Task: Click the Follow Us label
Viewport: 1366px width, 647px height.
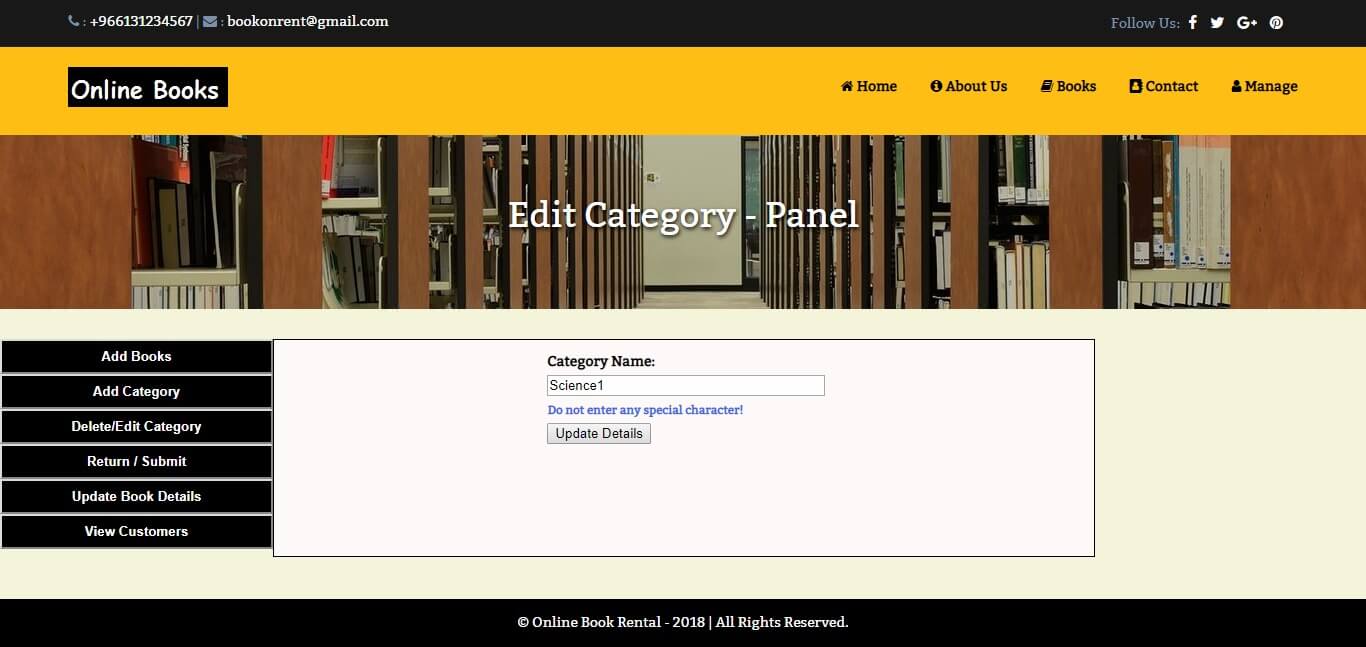Action: (x=1145, y=23)
